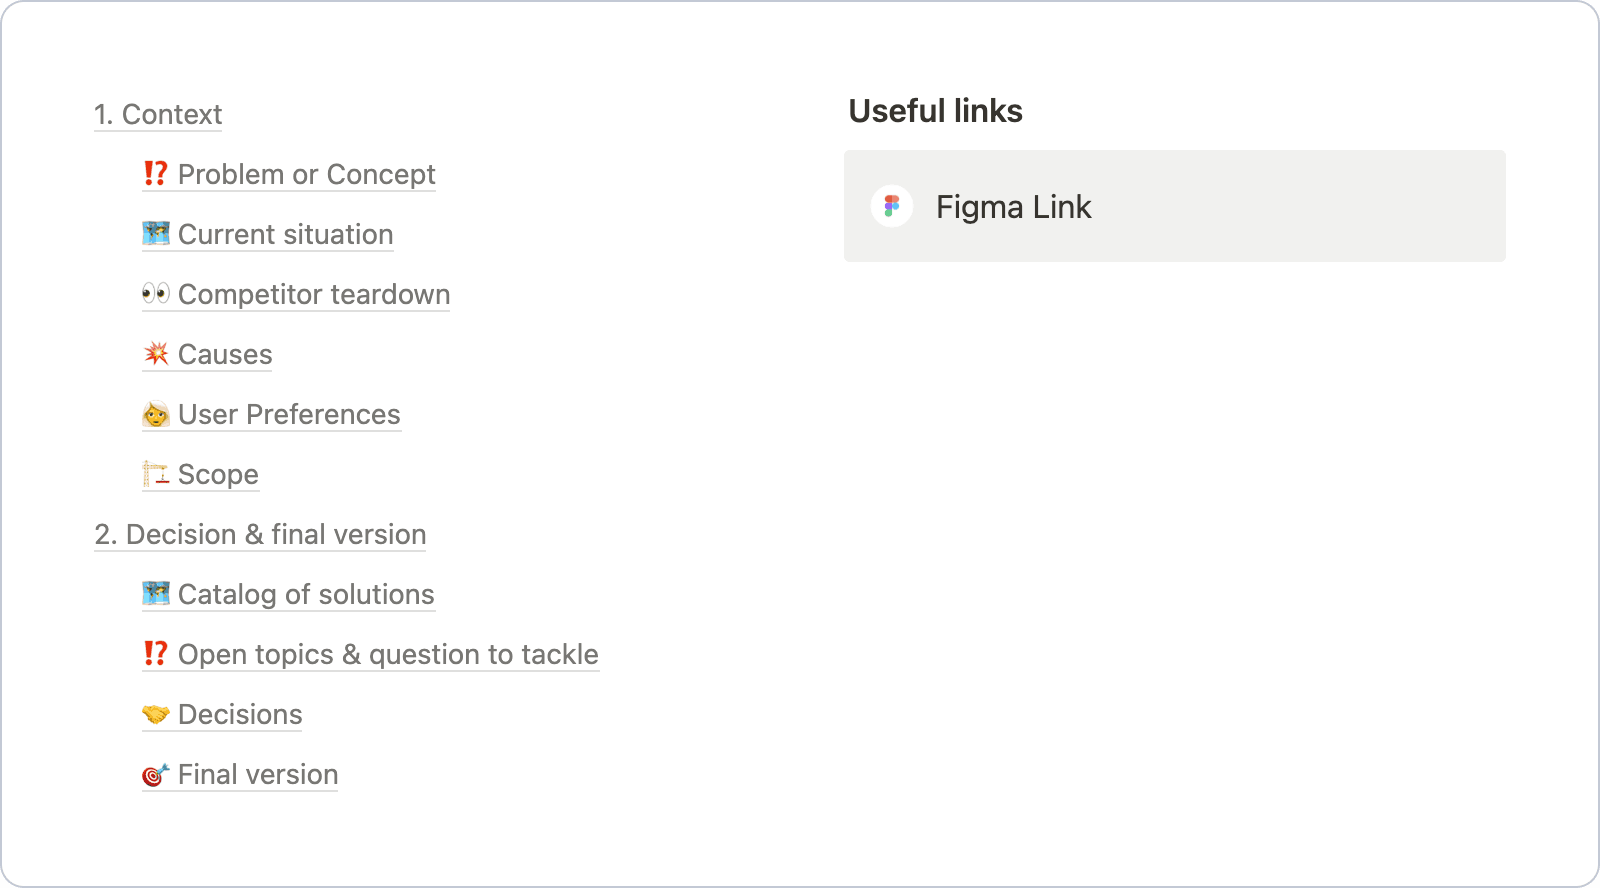Open Open topics & question to tackle
The width and height of the screenshot is (1600, 888).
(x=388, y=655)
